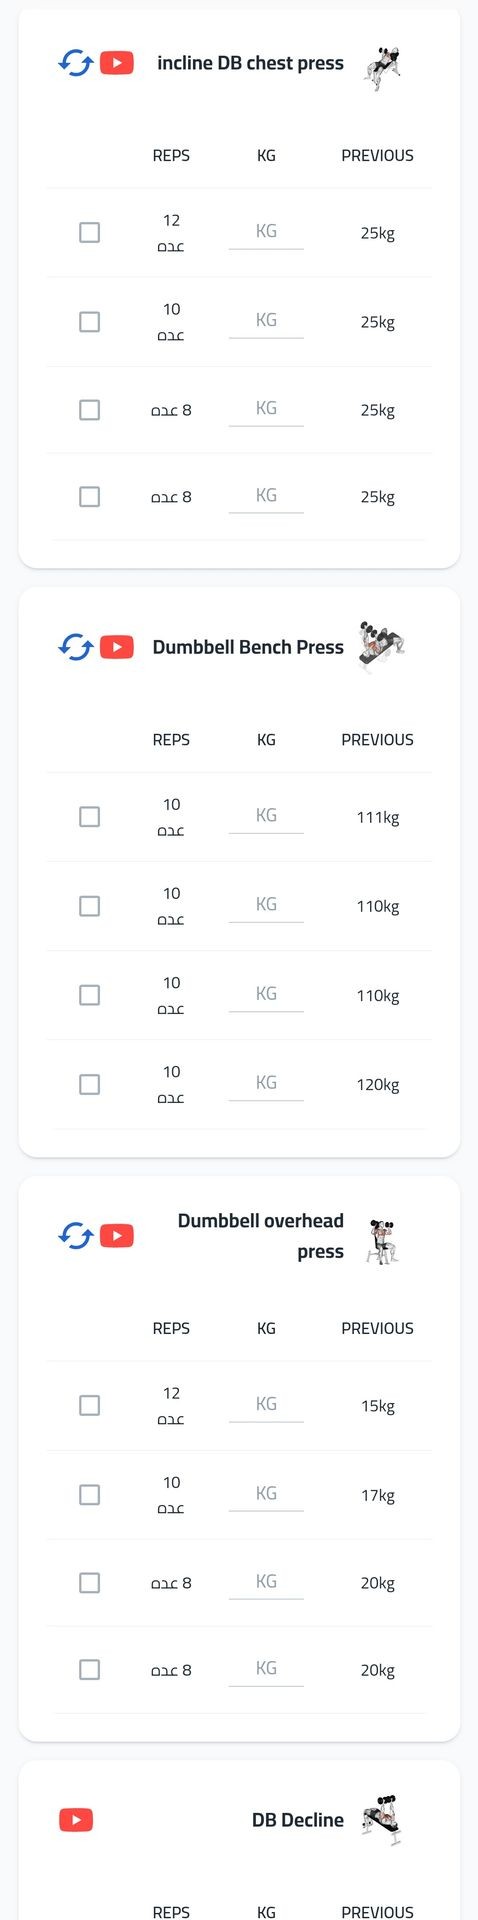View the incline DB chest press illustration
This screenshot has width=478, height=1920.
(x=383, y=67)
